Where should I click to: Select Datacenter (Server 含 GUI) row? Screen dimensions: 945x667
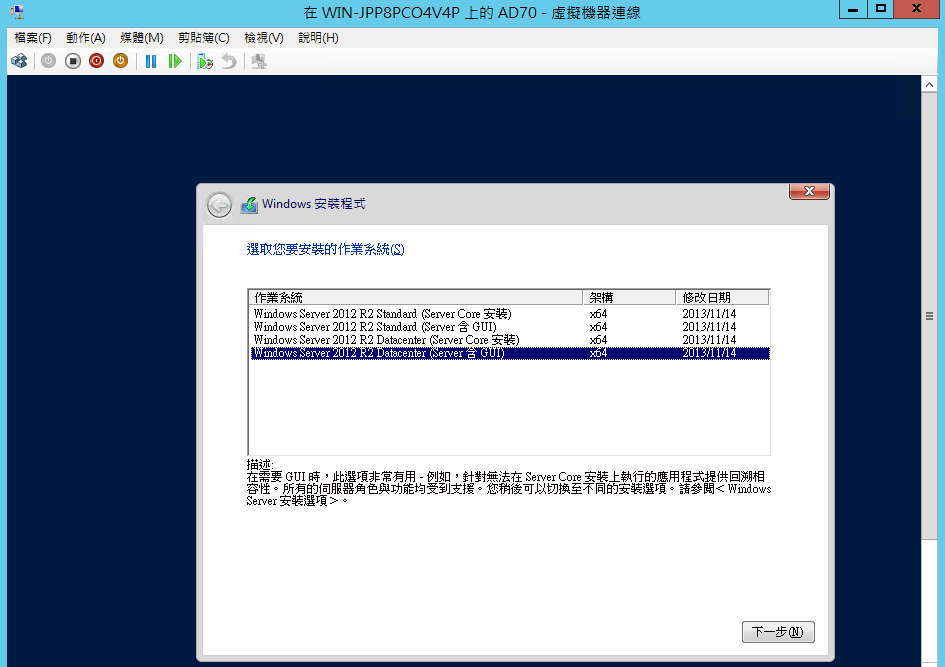tap(509, 353)
